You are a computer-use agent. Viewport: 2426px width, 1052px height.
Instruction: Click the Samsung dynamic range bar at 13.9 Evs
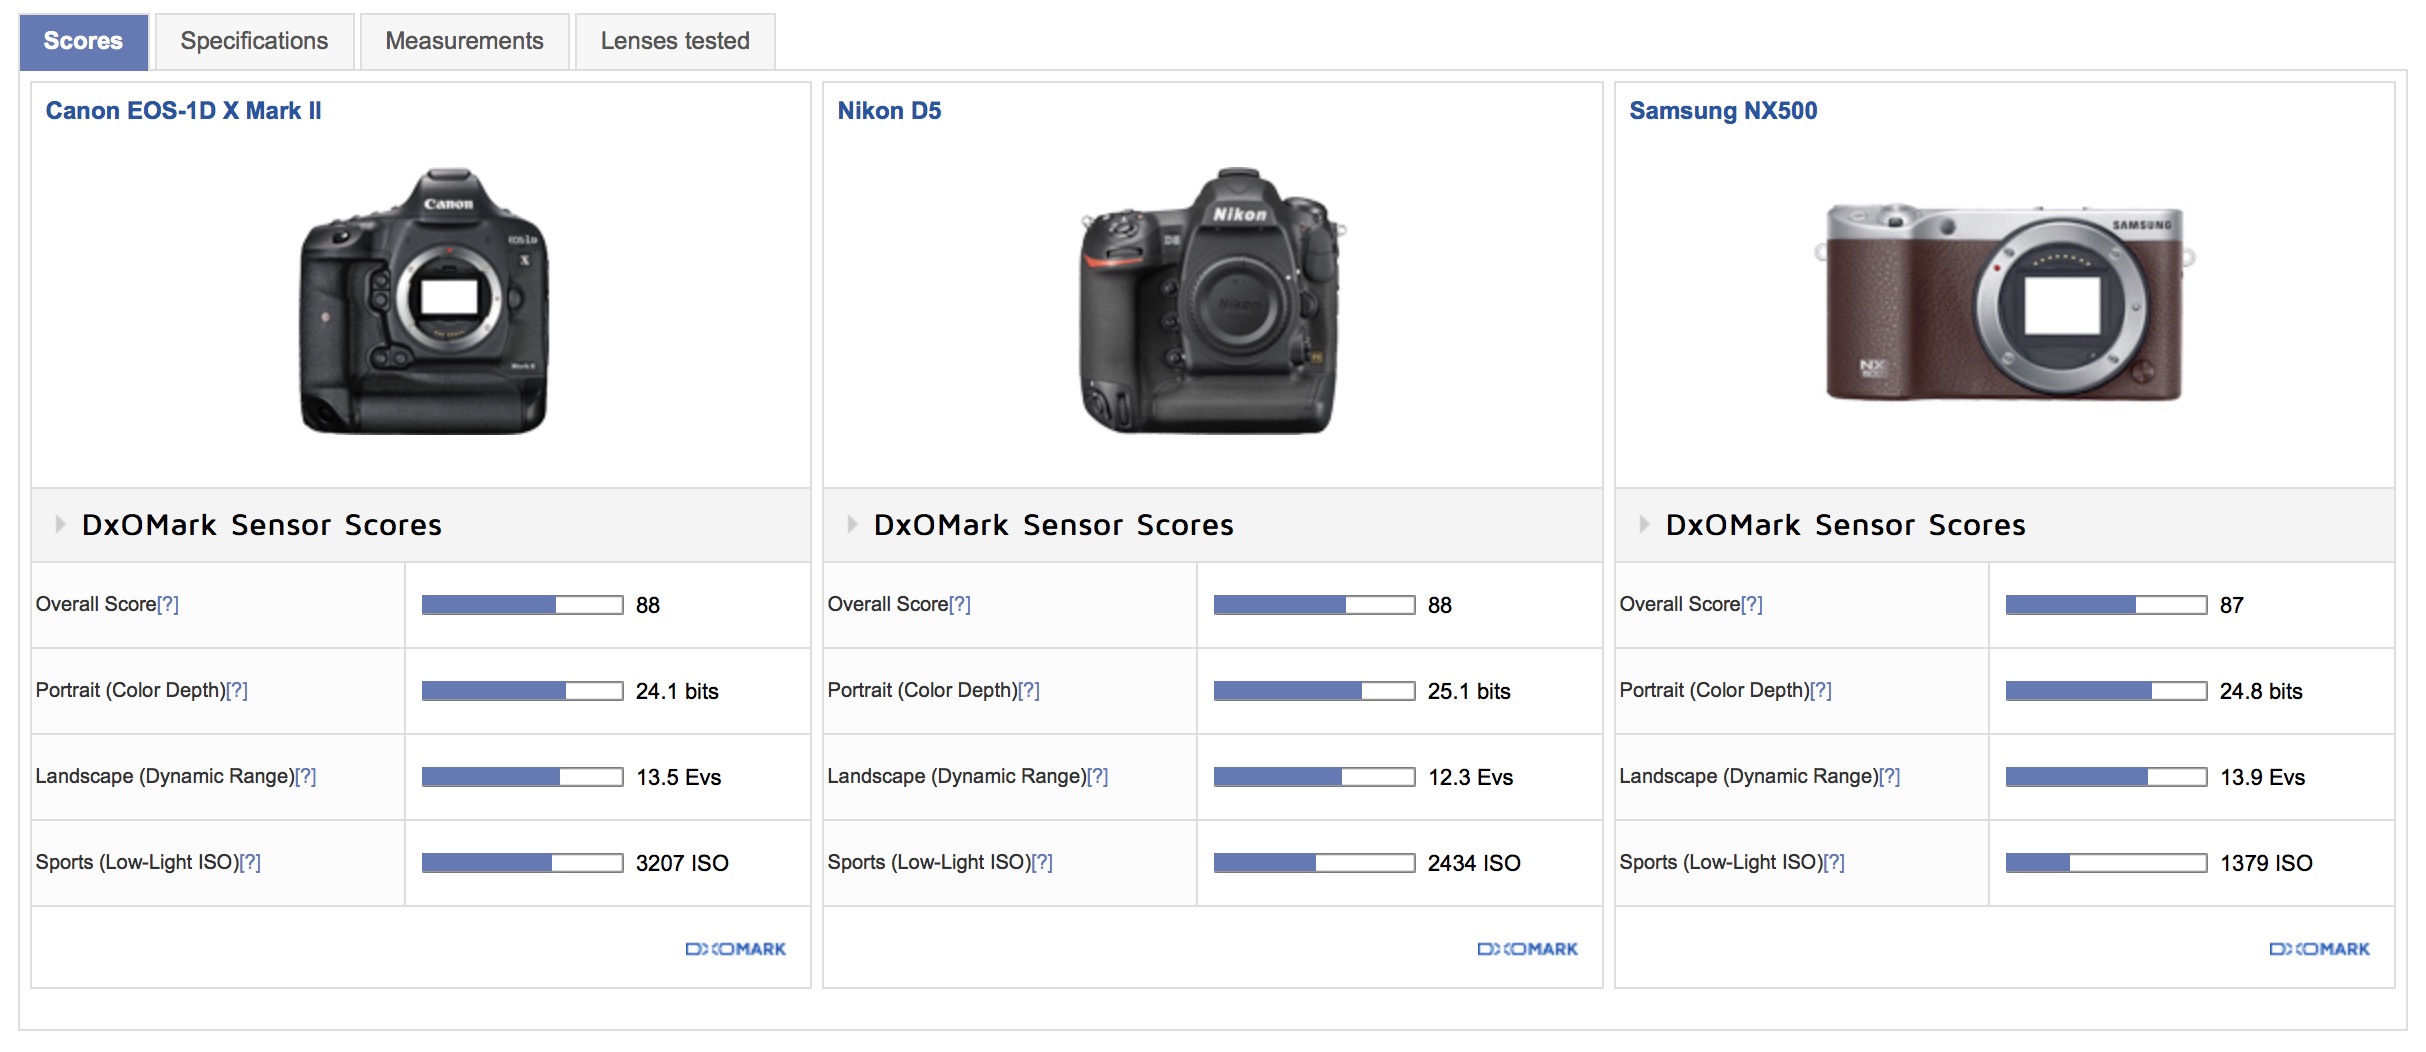2107,777
